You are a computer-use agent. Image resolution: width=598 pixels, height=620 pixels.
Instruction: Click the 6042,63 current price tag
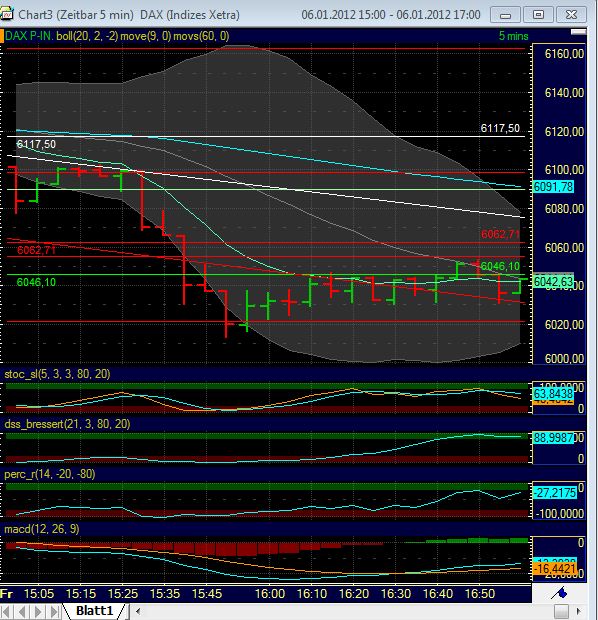553,282
